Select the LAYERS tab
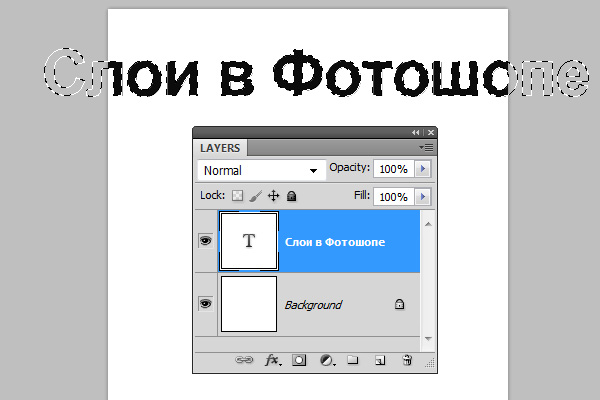 [x=220, y=148]
